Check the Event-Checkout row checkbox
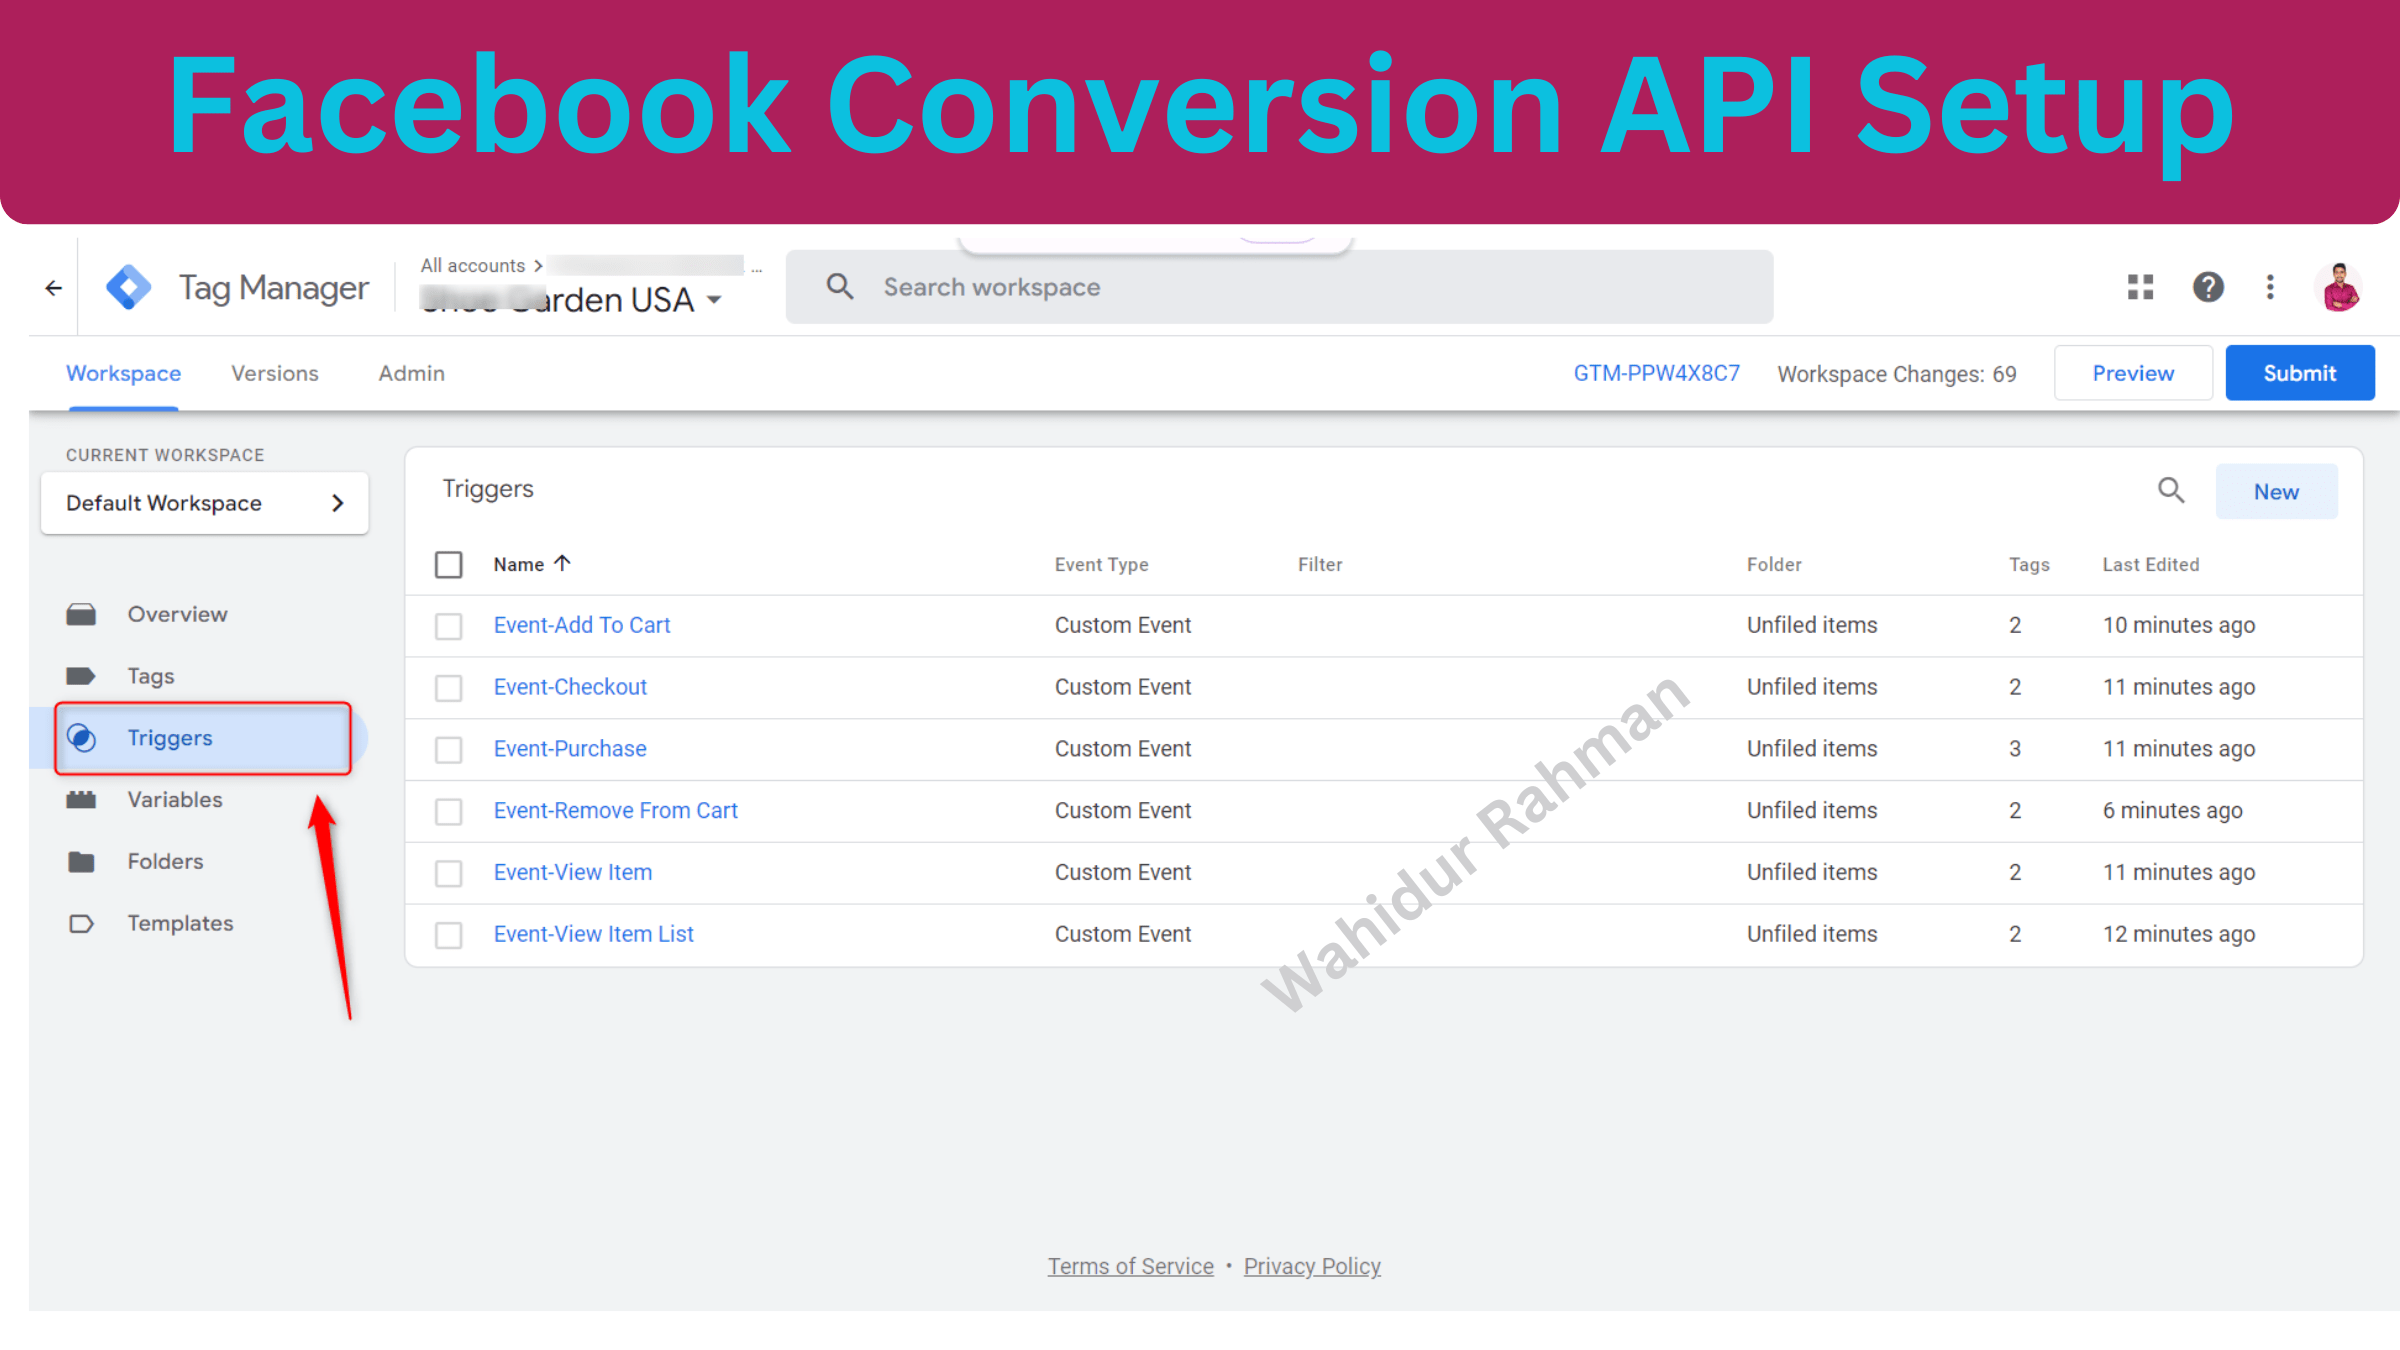The image size is (2400, 1350). [449, 688]
